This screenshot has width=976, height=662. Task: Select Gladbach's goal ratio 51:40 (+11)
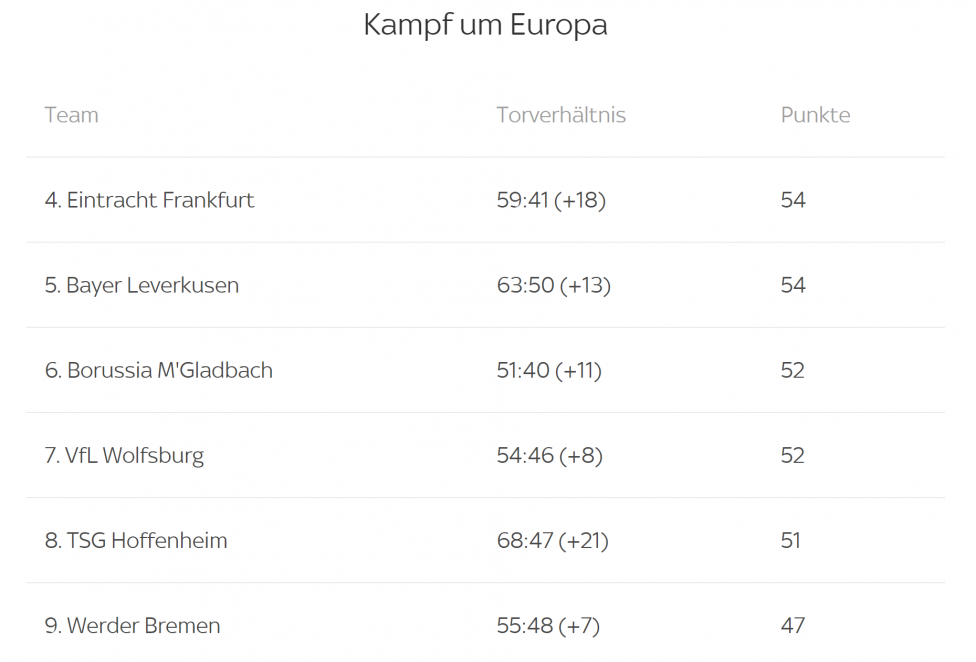click(549, 370)
